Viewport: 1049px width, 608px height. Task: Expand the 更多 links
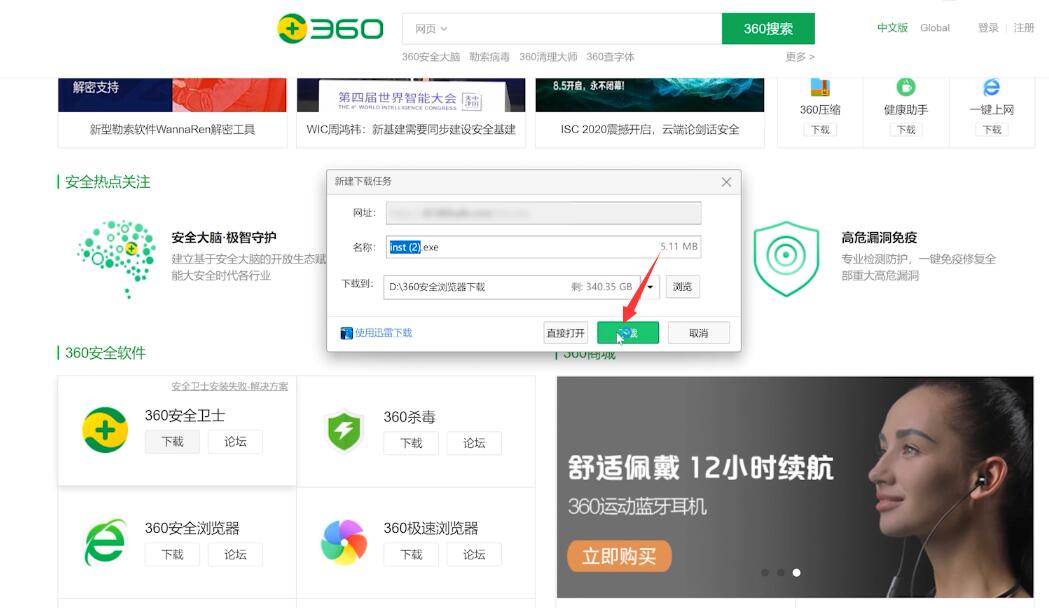click(x=799, y=57)
